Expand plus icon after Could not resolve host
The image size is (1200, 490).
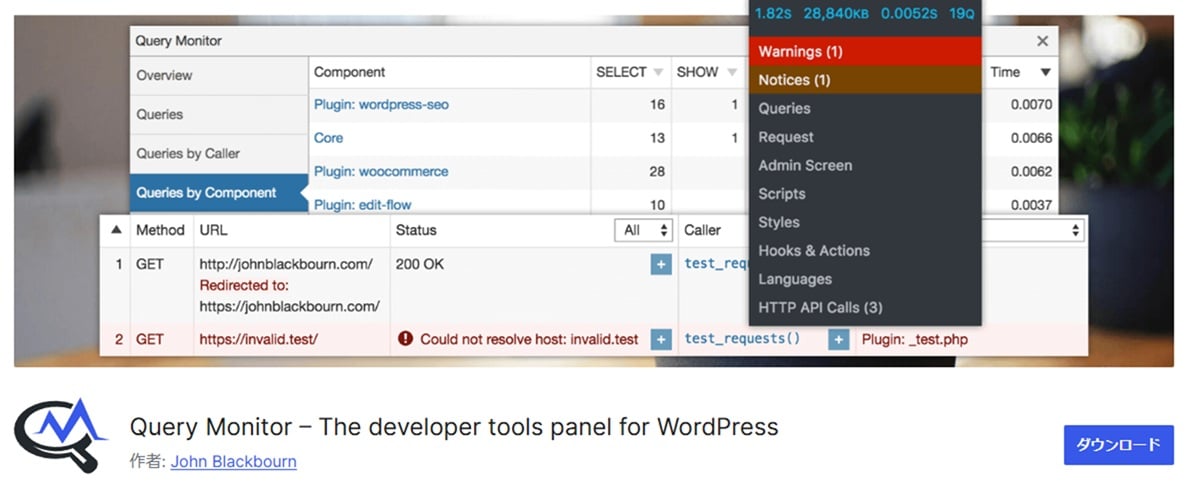pyautogui.click(x=660, y=340)
